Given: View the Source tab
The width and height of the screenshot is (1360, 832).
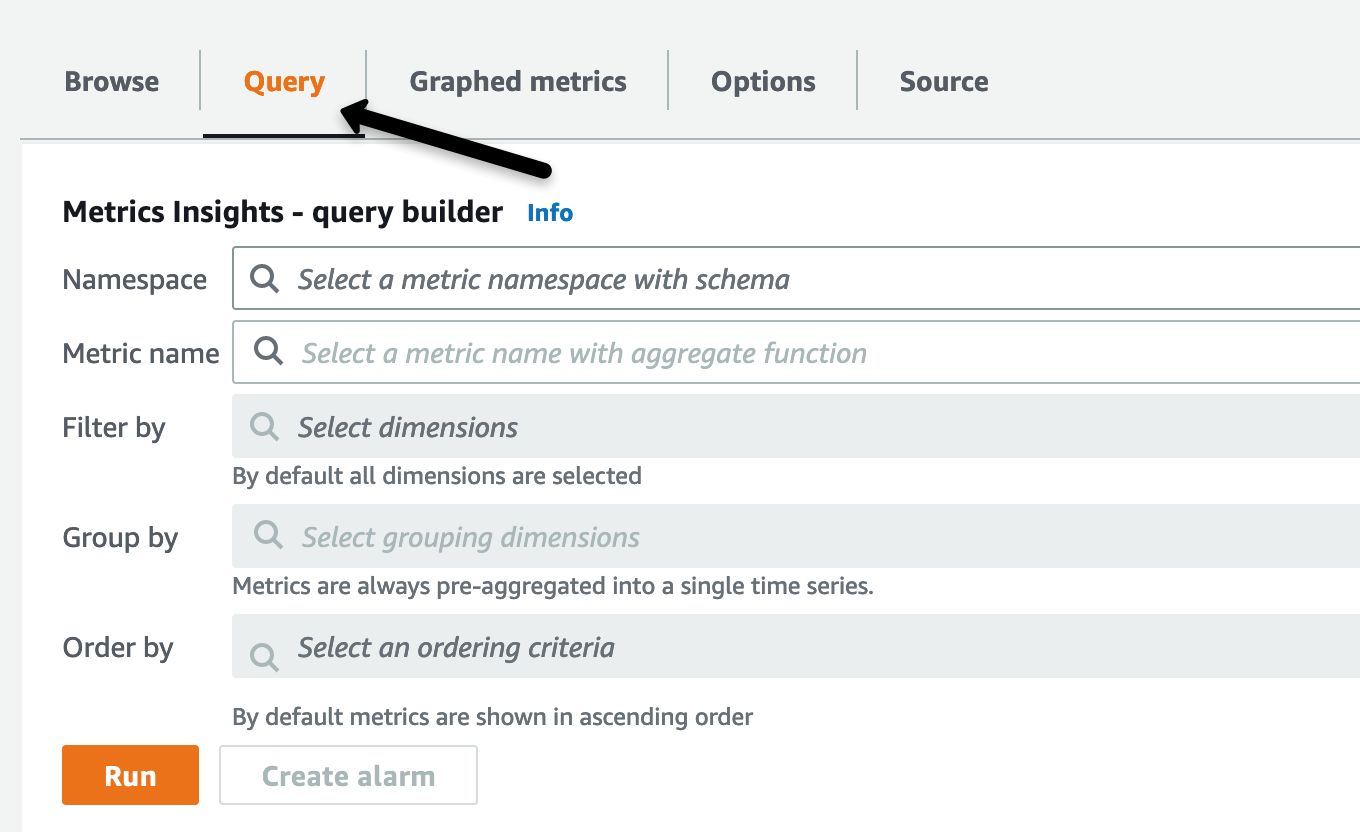Looking at the screenshot, I should point(944,81).
